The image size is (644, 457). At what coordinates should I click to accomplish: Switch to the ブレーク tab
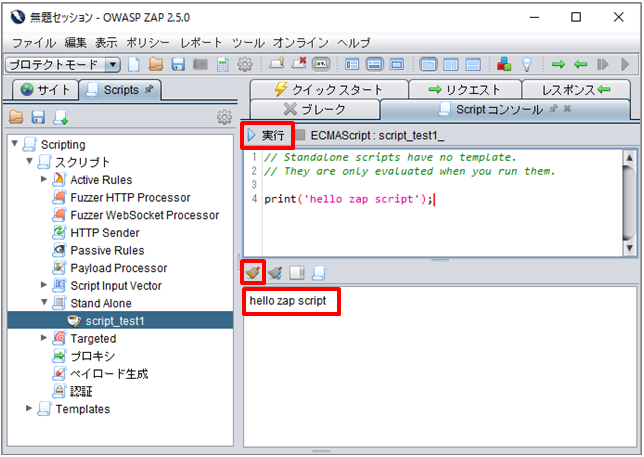pyautogui.click(x=315, y=109)
